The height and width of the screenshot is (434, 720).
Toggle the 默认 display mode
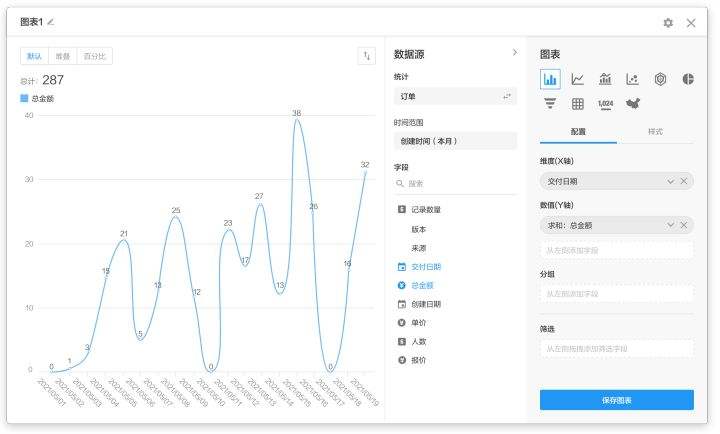[x=35, y=57]
